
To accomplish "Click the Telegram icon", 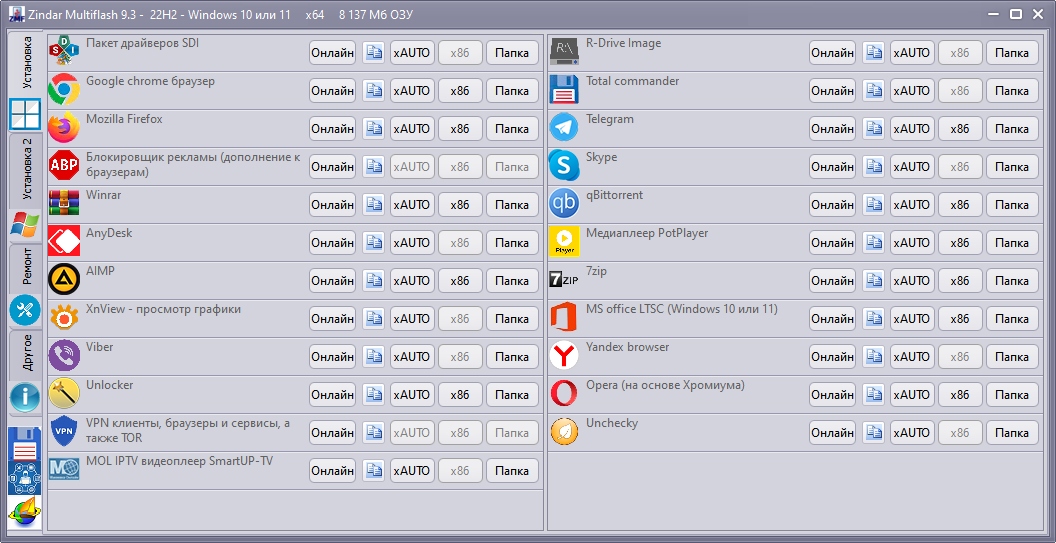I will pos(564,128).
